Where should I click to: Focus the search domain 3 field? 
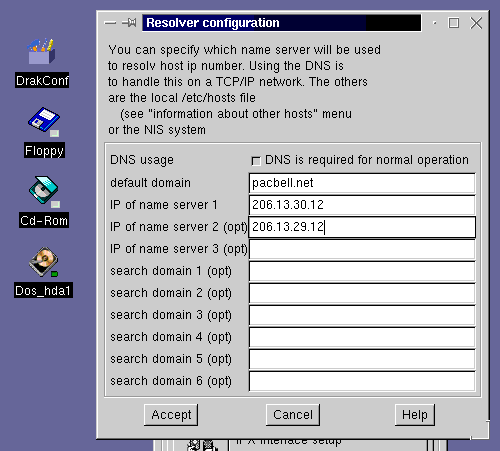[362, 315]
